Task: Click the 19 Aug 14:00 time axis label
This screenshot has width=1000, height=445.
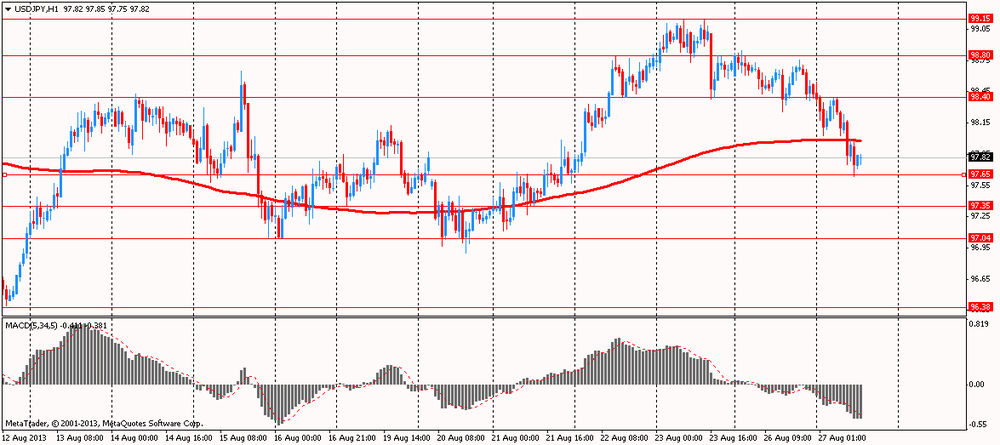Action: (x=406, y=439)
